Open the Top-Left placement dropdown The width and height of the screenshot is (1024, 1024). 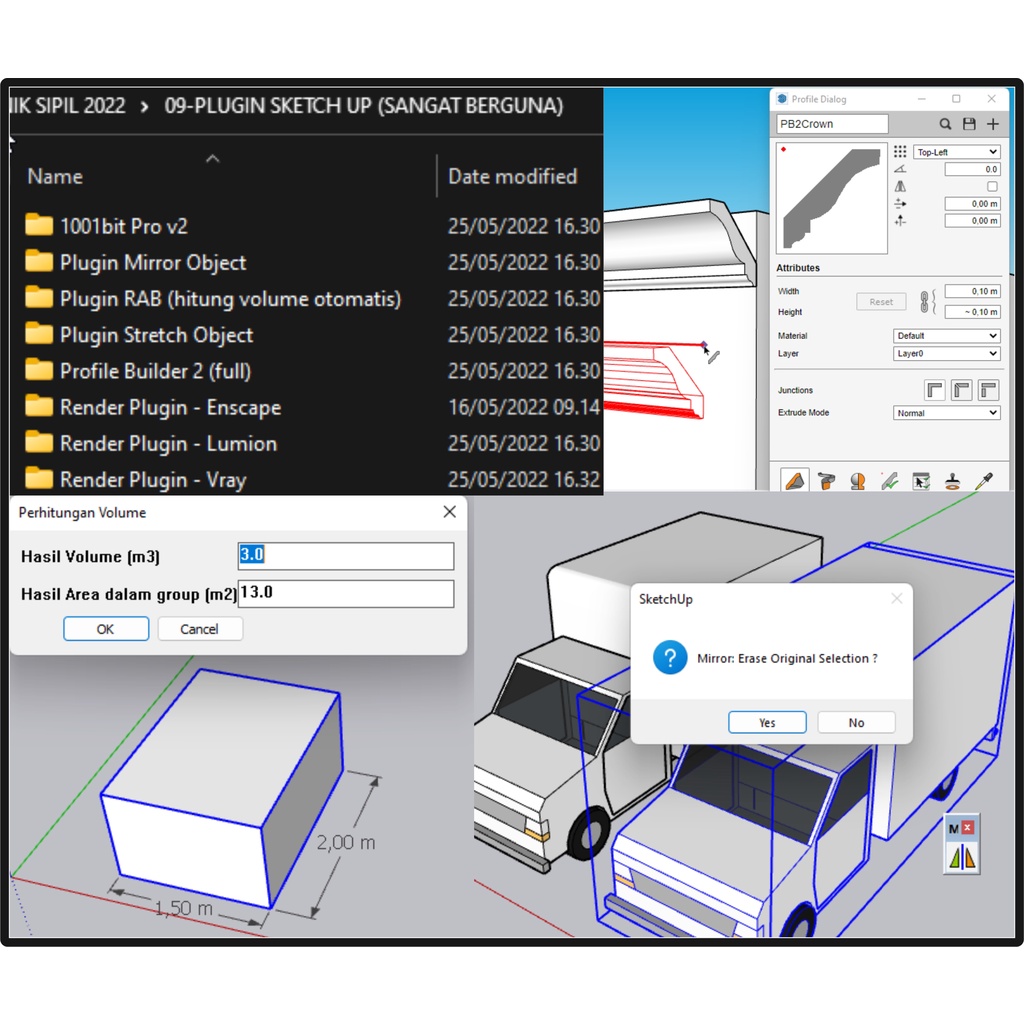(956, 152)
